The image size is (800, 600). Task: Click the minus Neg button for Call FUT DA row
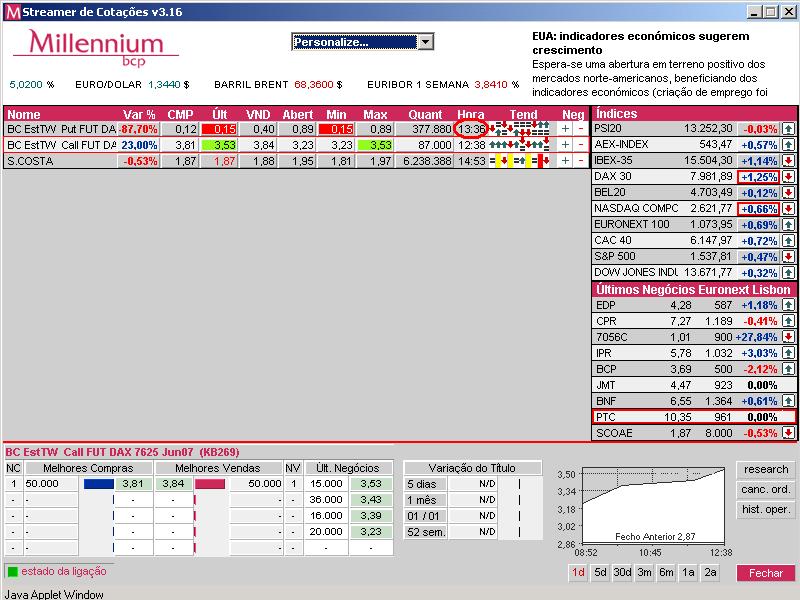coord(581,145)
